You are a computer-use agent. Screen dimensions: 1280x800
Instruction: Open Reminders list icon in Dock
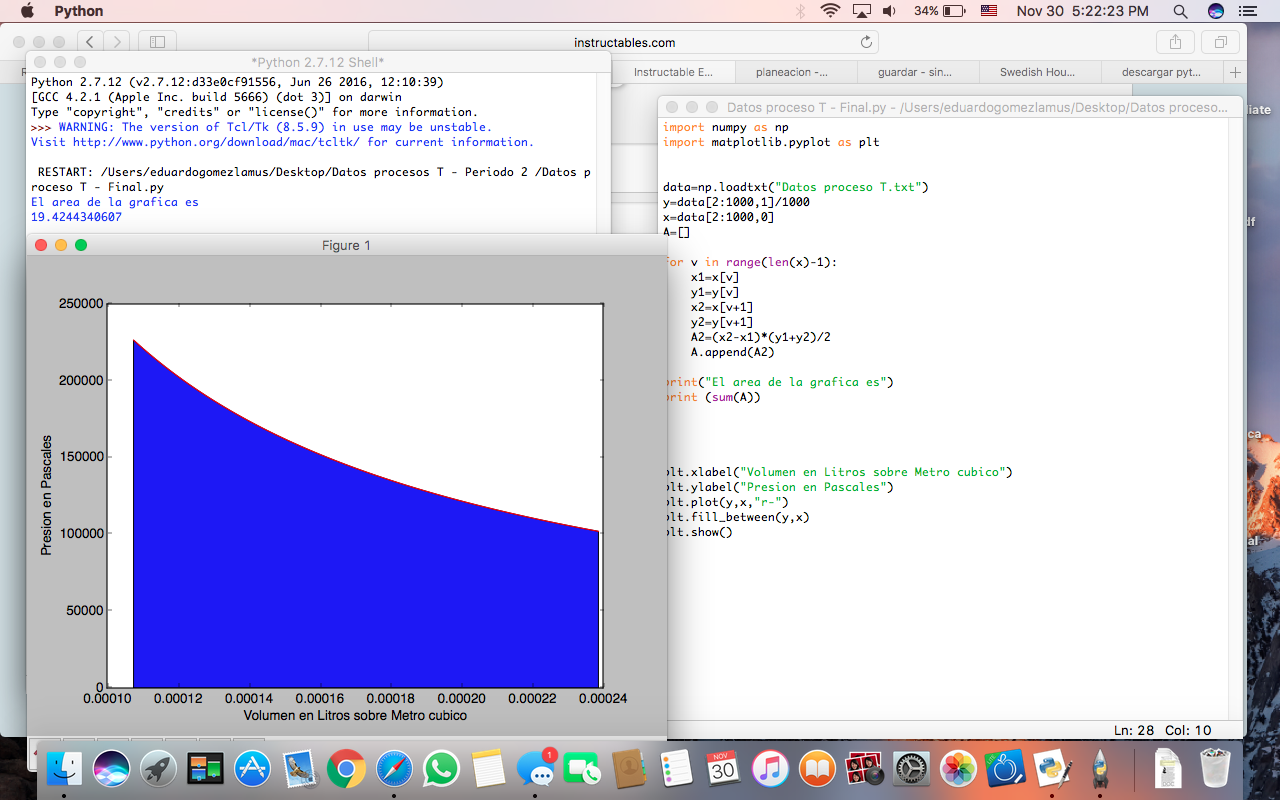point(676,768)
